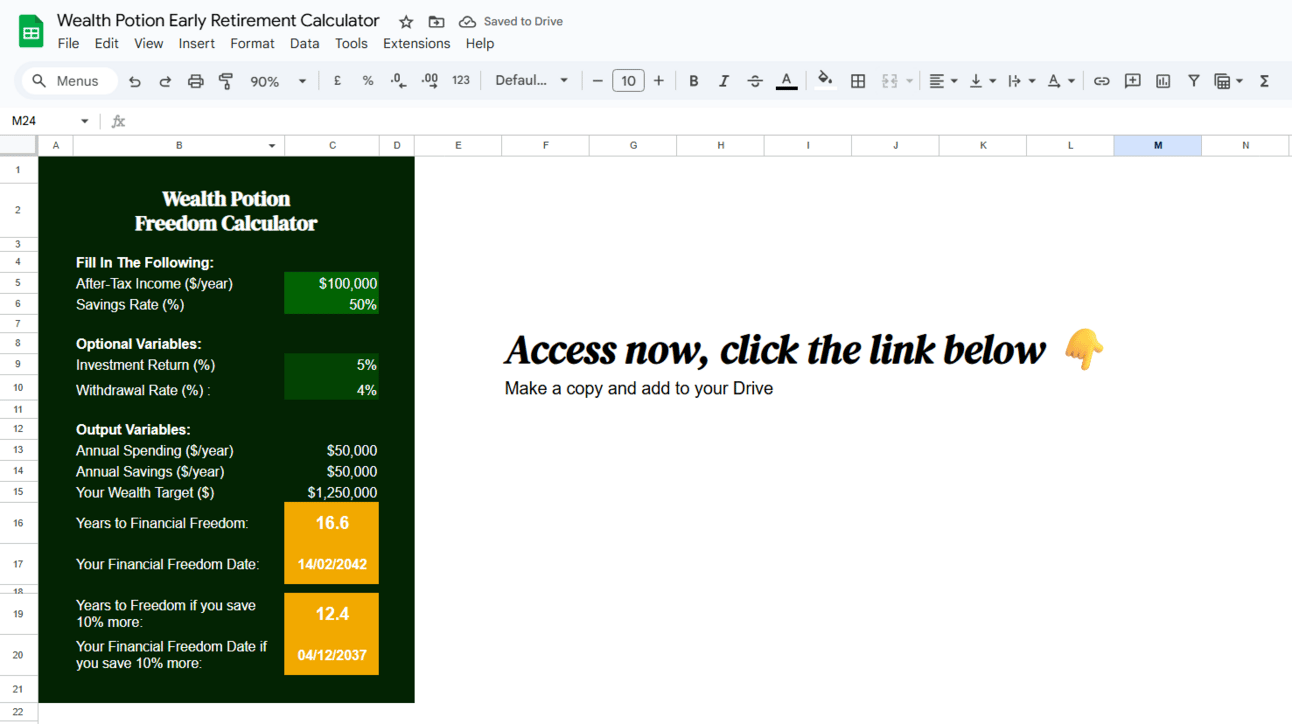
Task: Decrease decimal places
Action: 398,81
